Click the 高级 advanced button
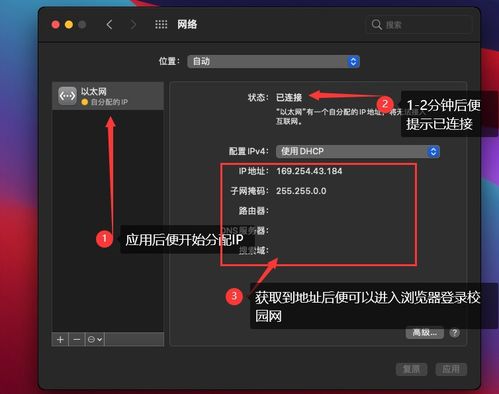499x394 pixels. click(x=425, y=333)
